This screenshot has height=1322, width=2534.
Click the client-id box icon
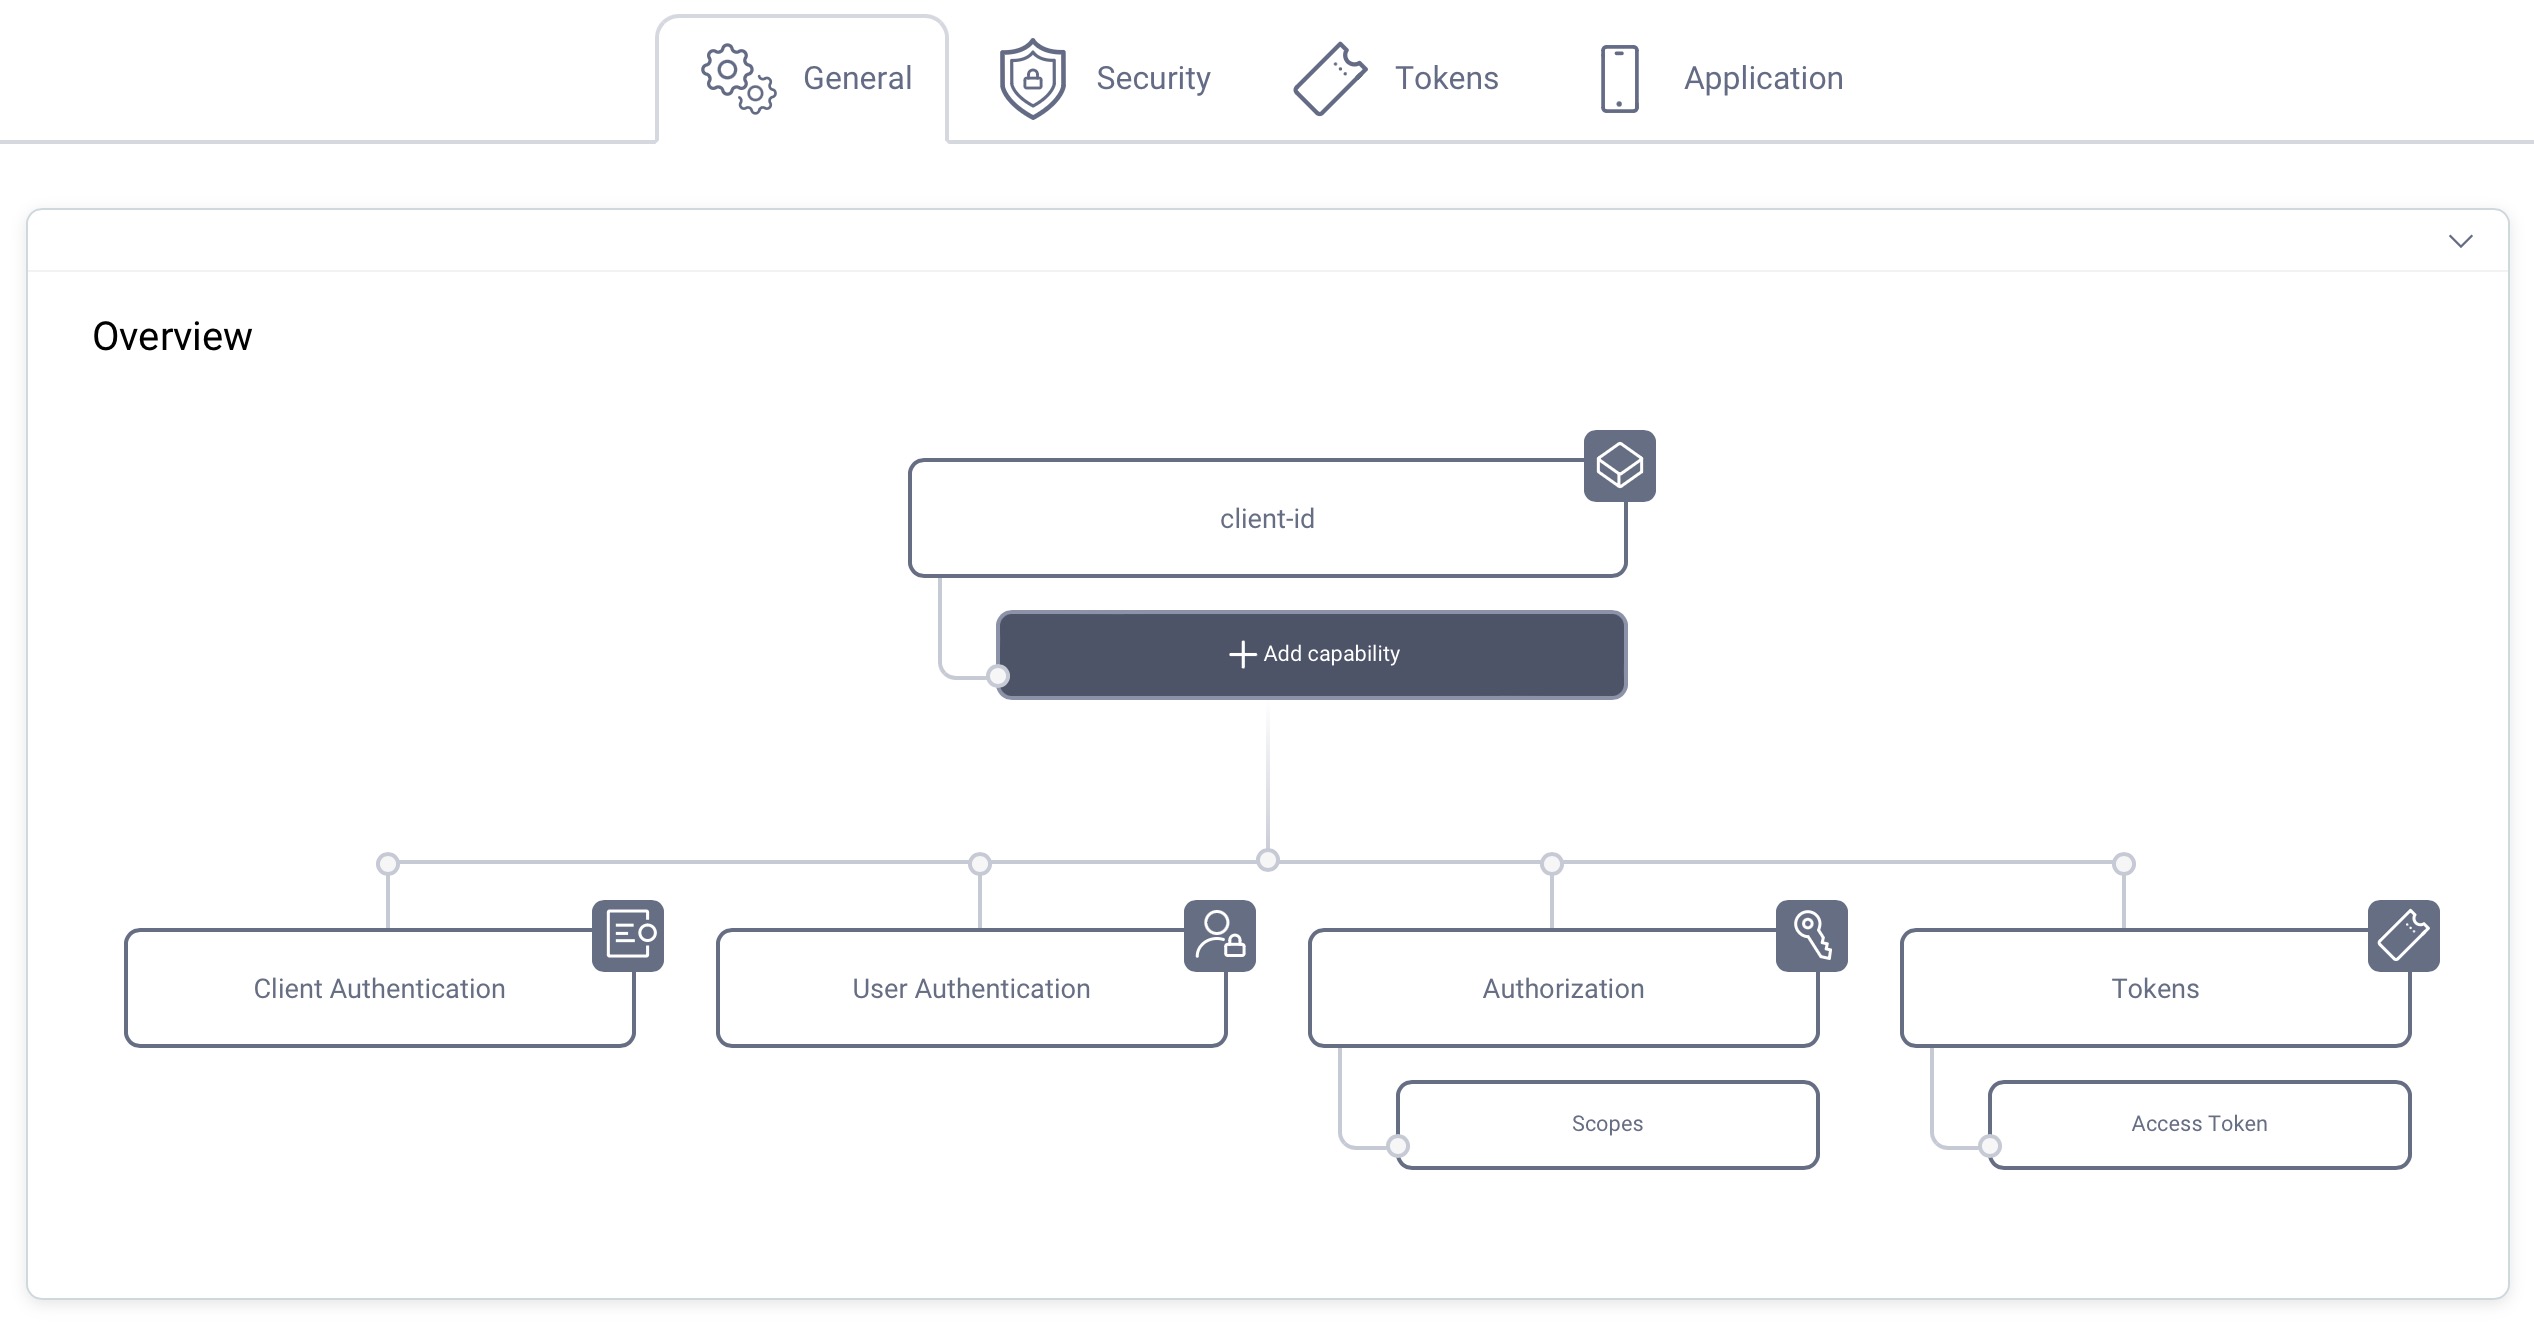point(1617,466)
